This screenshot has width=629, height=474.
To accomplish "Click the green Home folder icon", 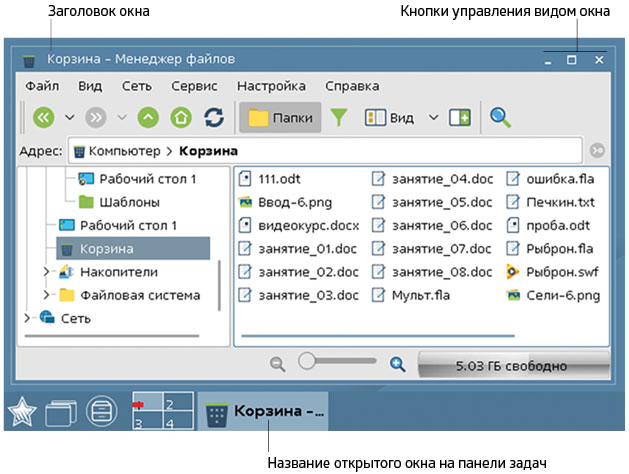I will pyautogui.click(x=180, y=117).
